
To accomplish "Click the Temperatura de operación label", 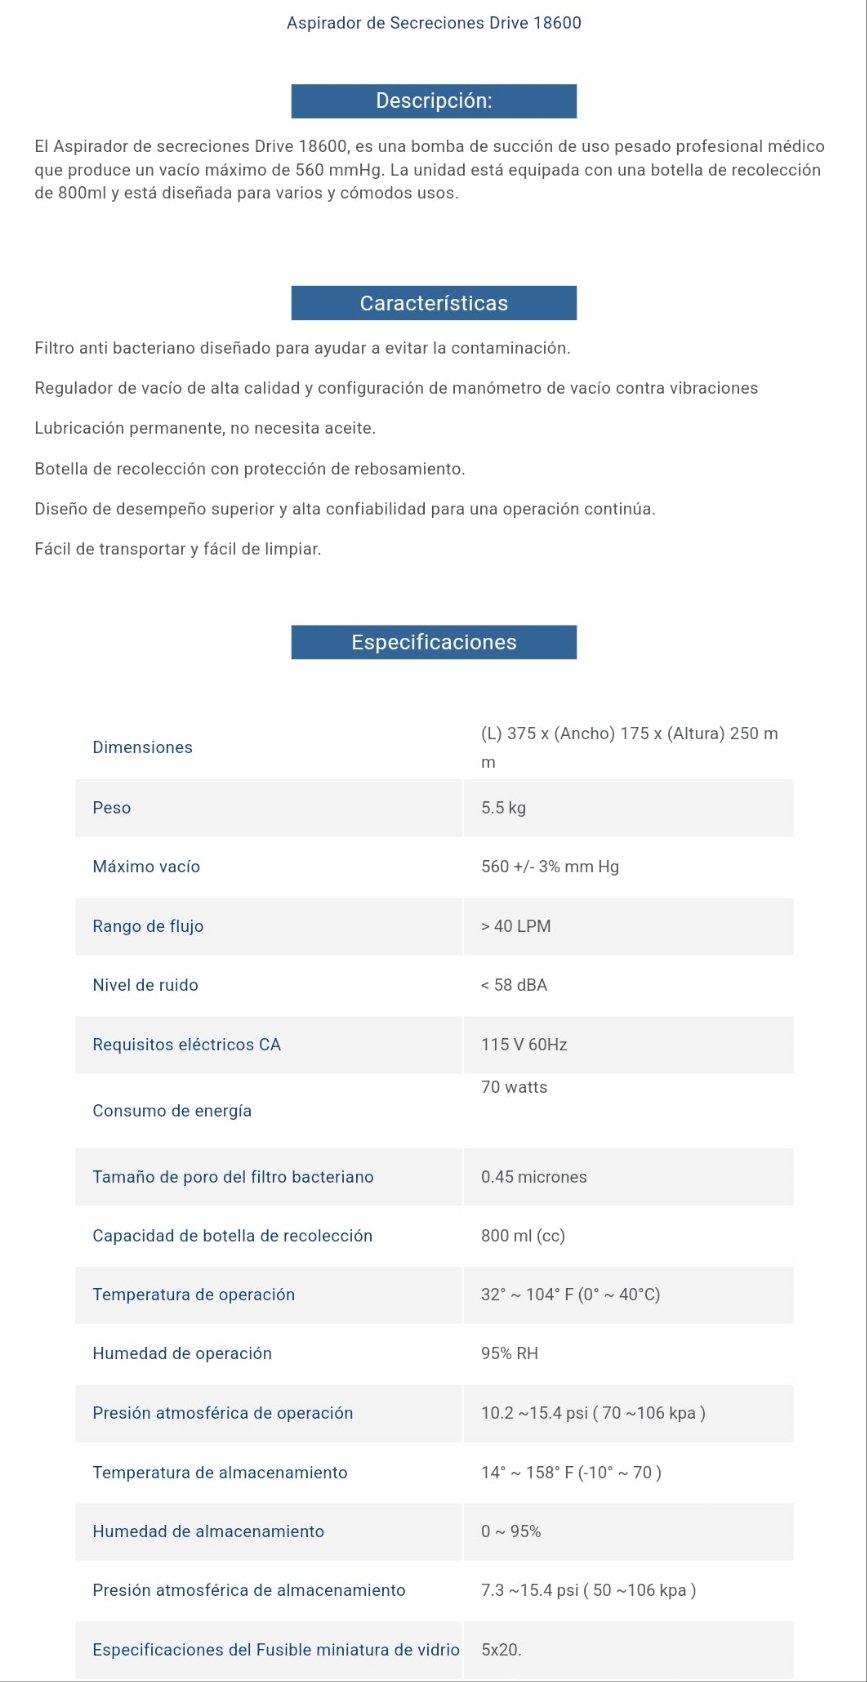I will coord(193,1295).
